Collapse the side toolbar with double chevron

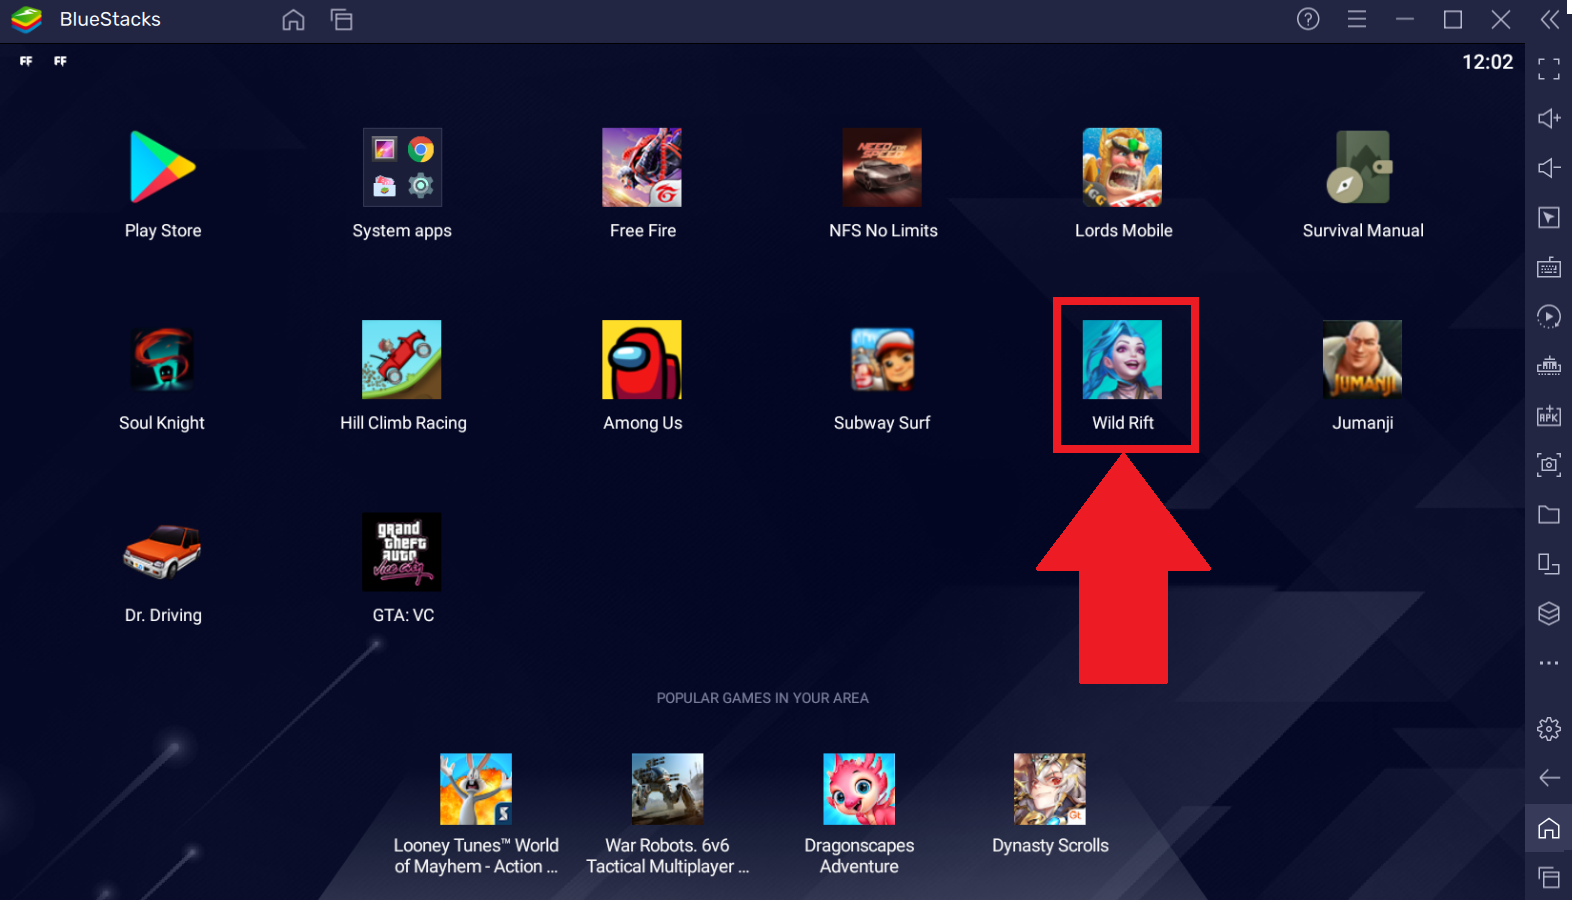pyautogui.click(x=1550, y=19)
